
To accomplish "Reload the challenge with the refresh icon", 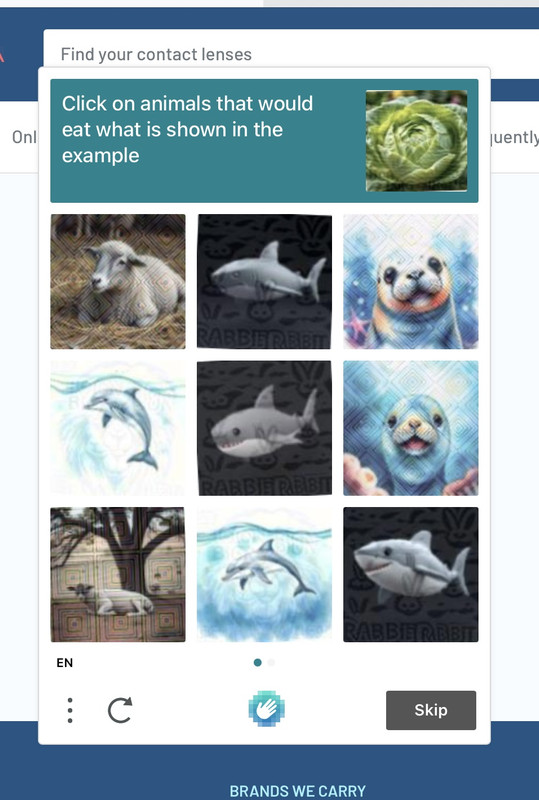I will tap(120, 710).
